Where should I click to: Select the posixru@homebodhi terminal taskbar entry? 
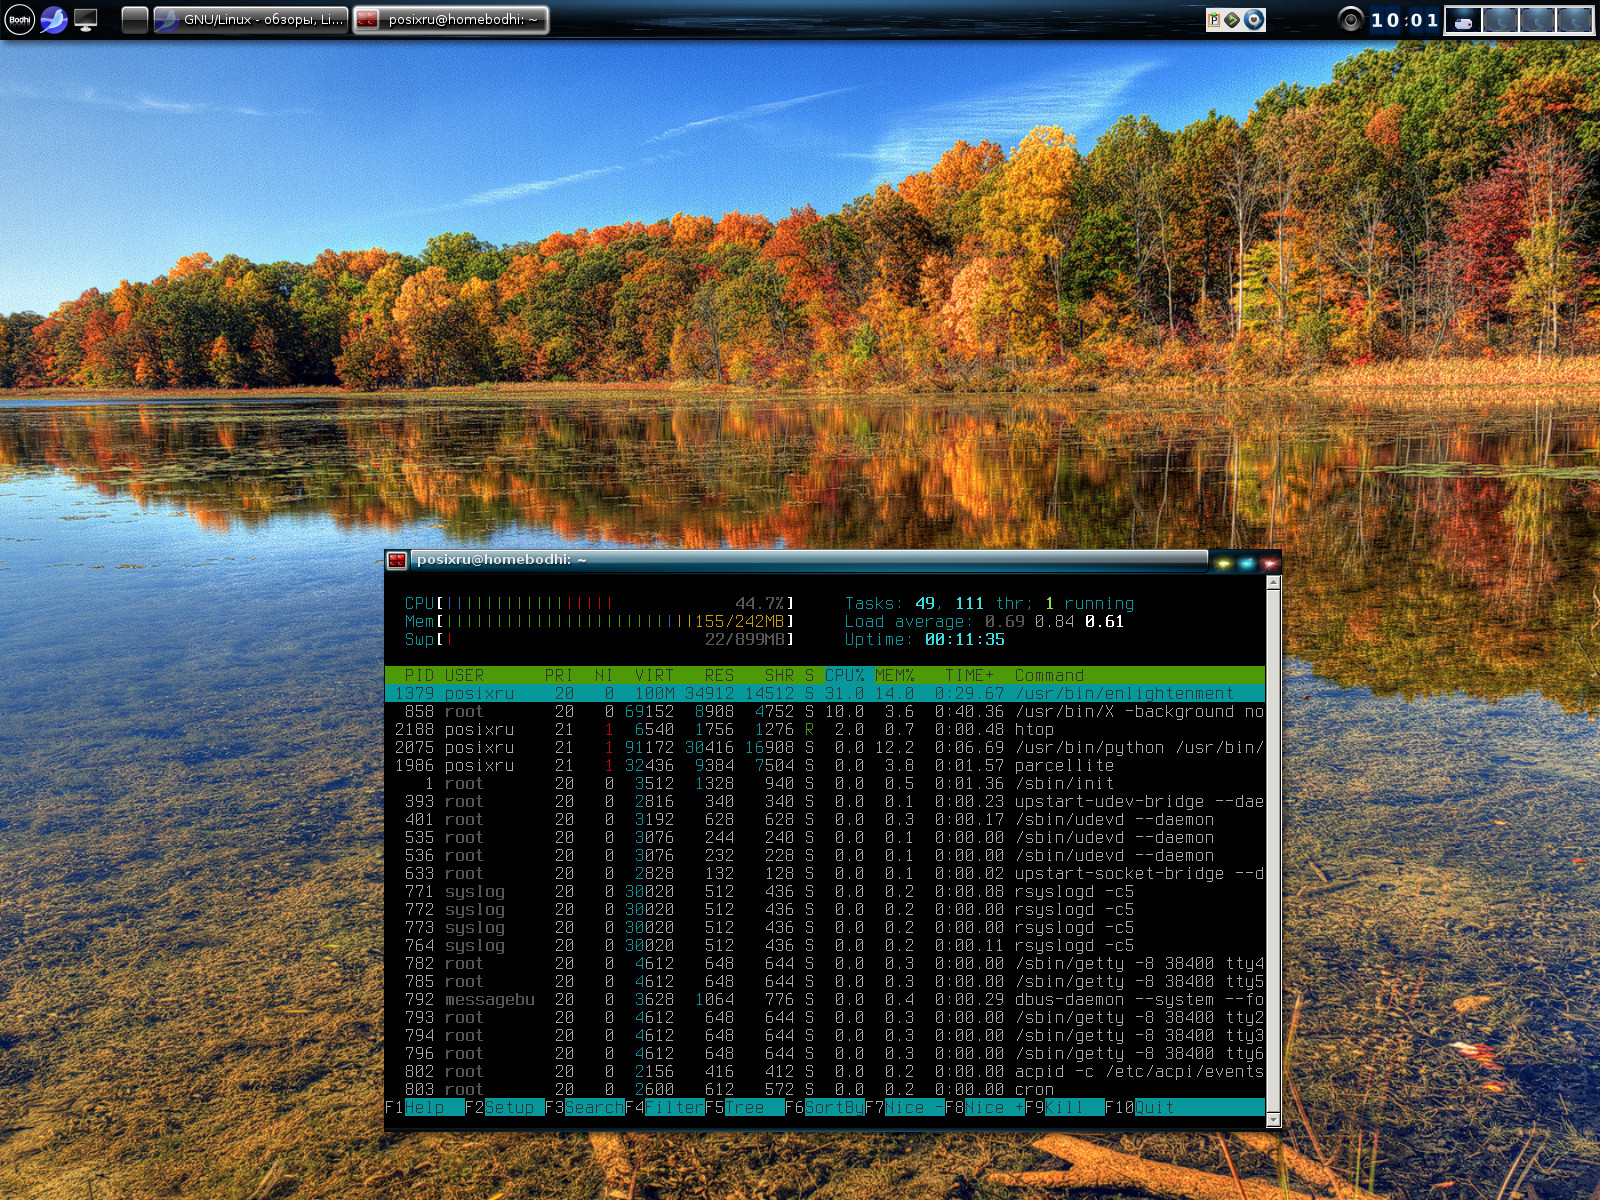point(451,20)
